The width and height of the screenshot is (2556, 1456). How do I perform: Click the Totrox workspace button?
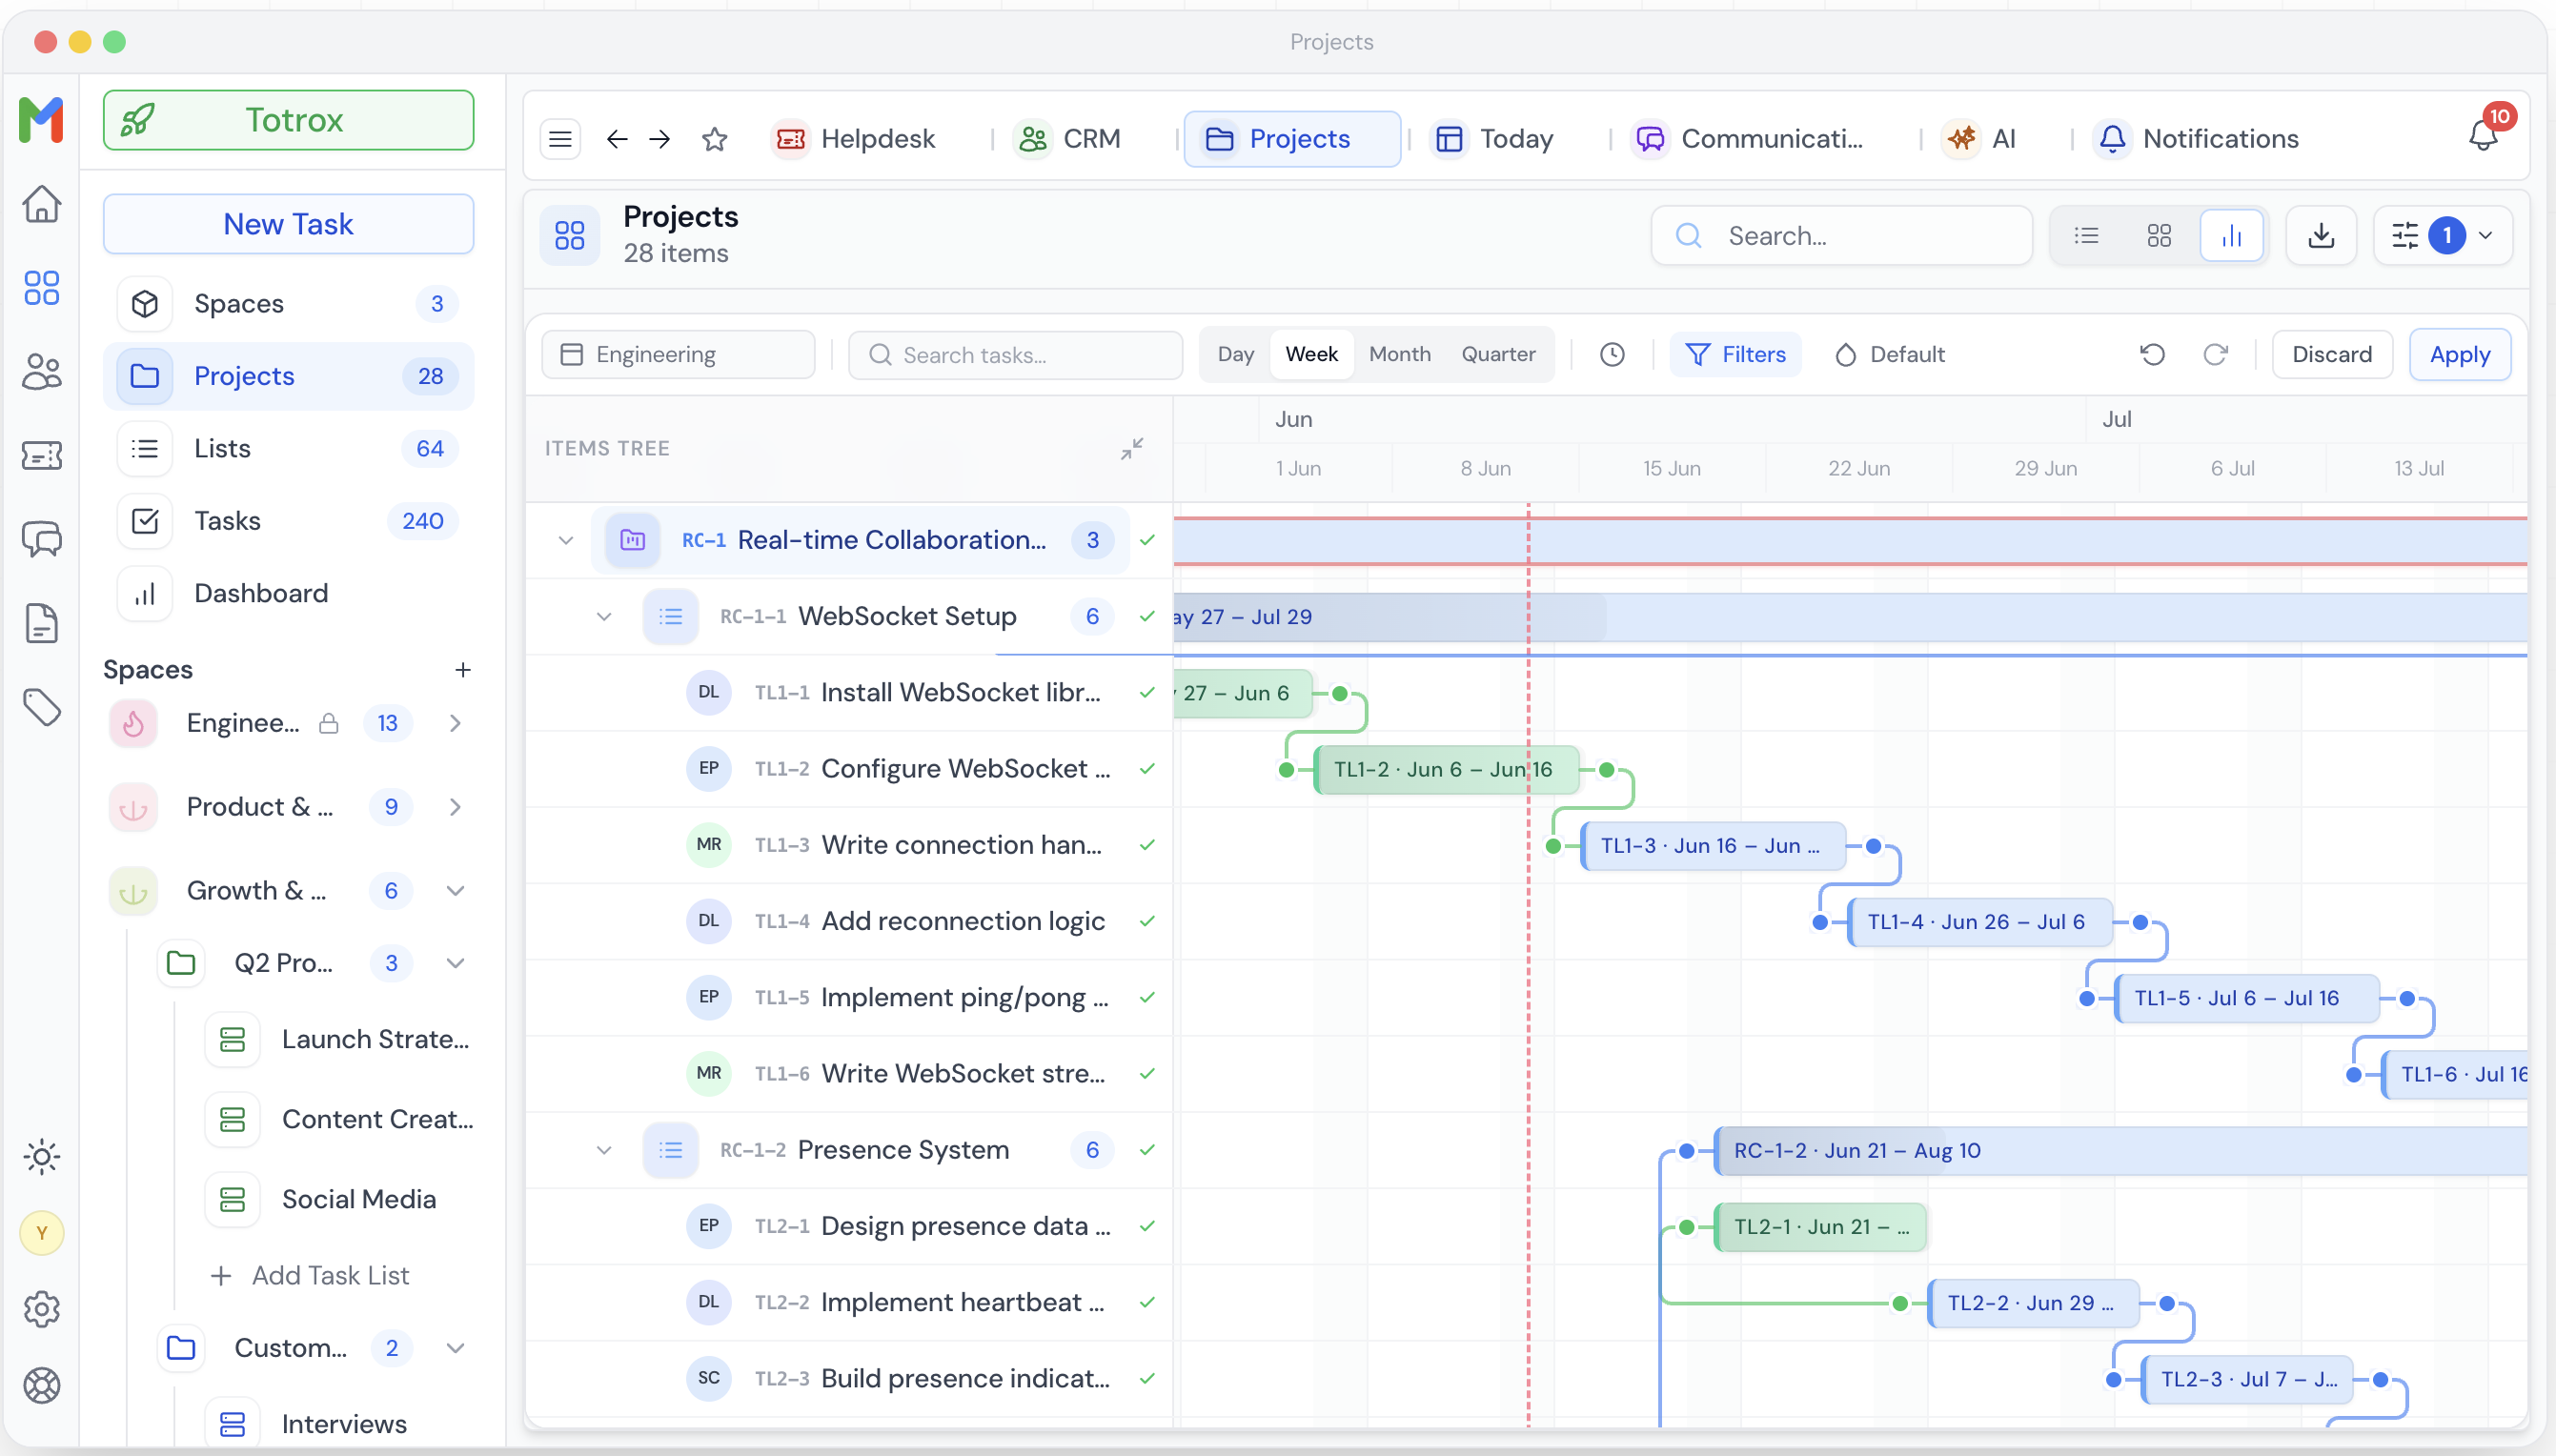pyautogui.click(x=288, y=120)
